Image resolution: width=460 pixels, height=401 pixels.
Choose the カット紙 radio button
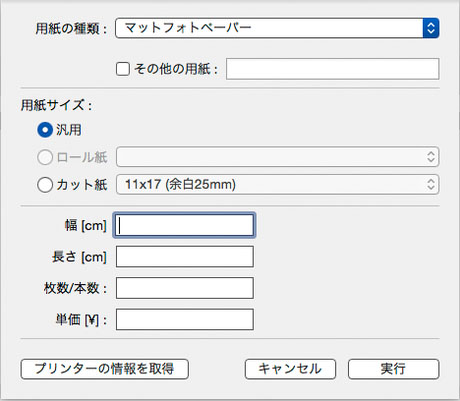[x=45, y=184]
